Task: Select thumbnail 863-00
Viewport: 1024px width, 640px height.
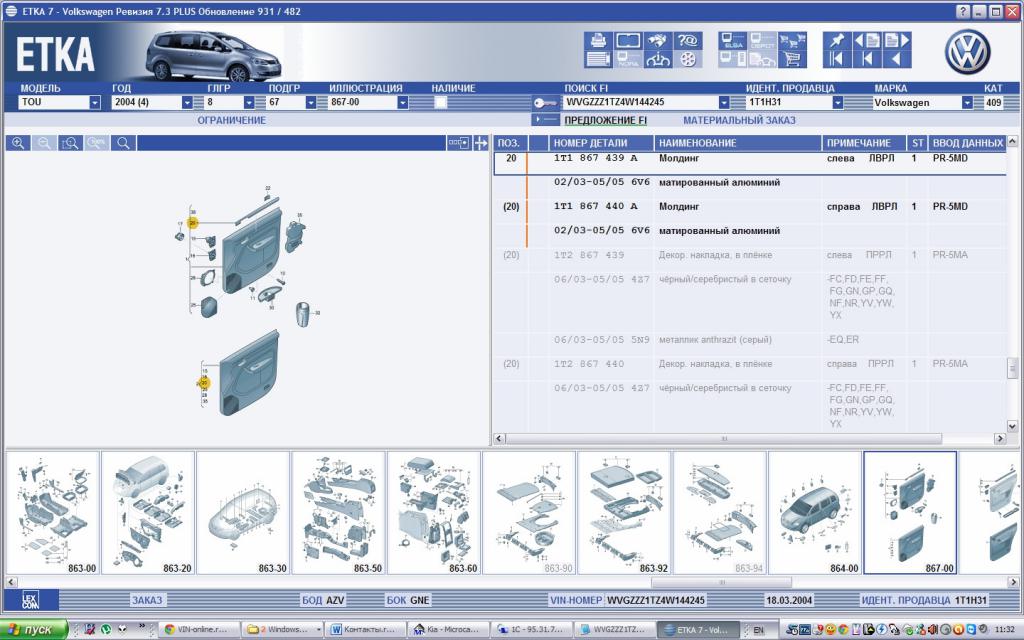Action: click(52, 513)
